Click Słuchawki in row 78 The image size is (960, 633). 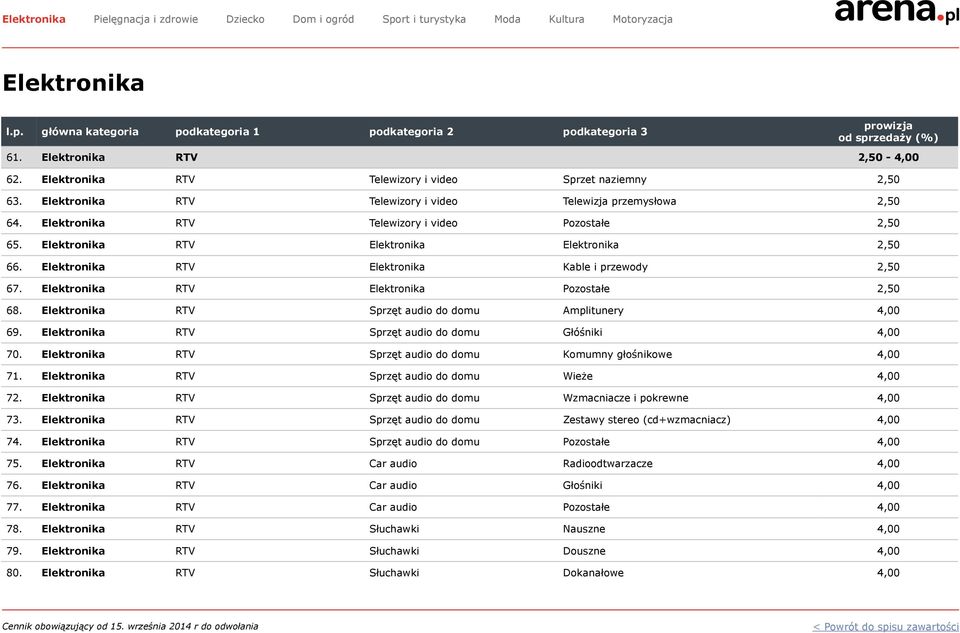pos(394,529)
